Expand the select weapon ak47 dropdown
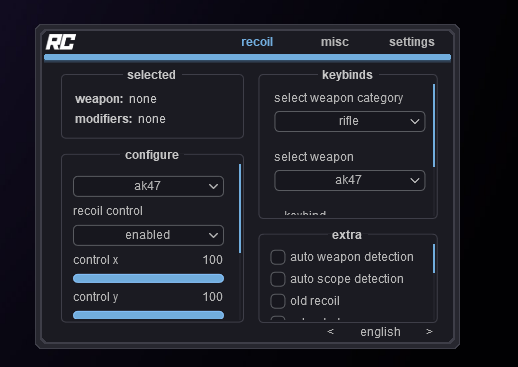This screenshot has width=518, height=367. (x=350, y=180)
